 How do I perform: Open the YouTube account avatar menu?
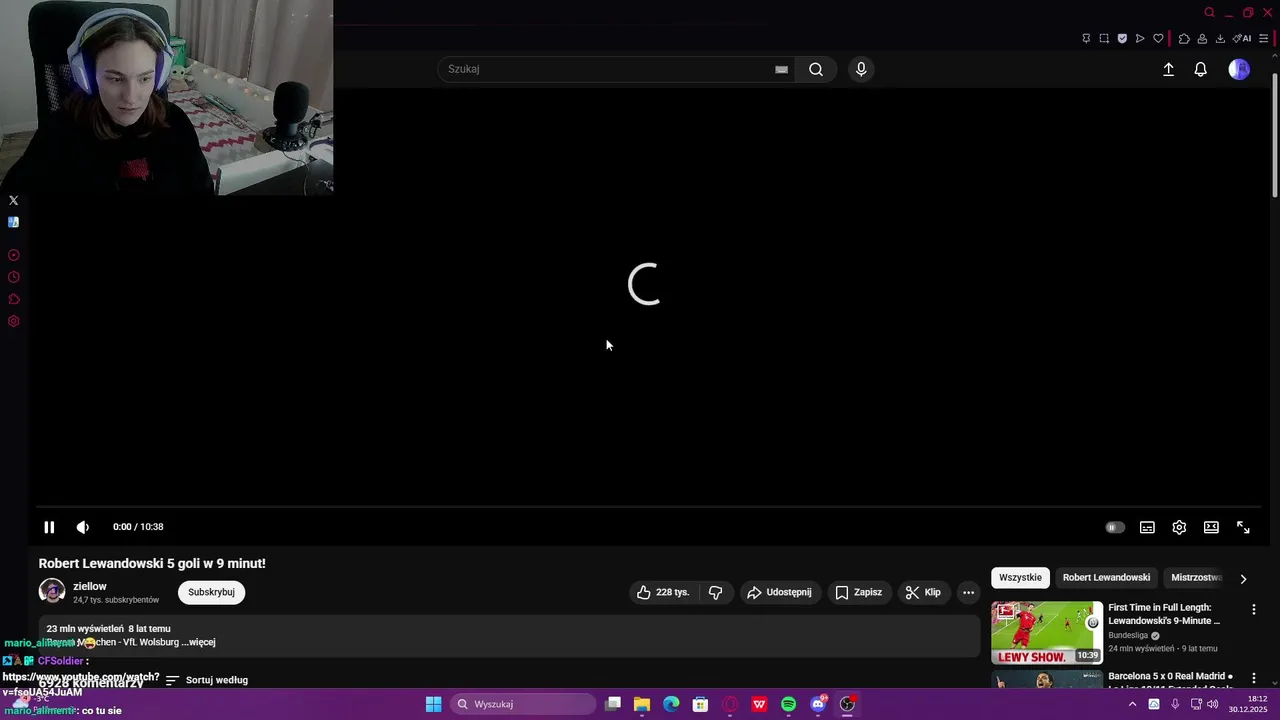1239,69
